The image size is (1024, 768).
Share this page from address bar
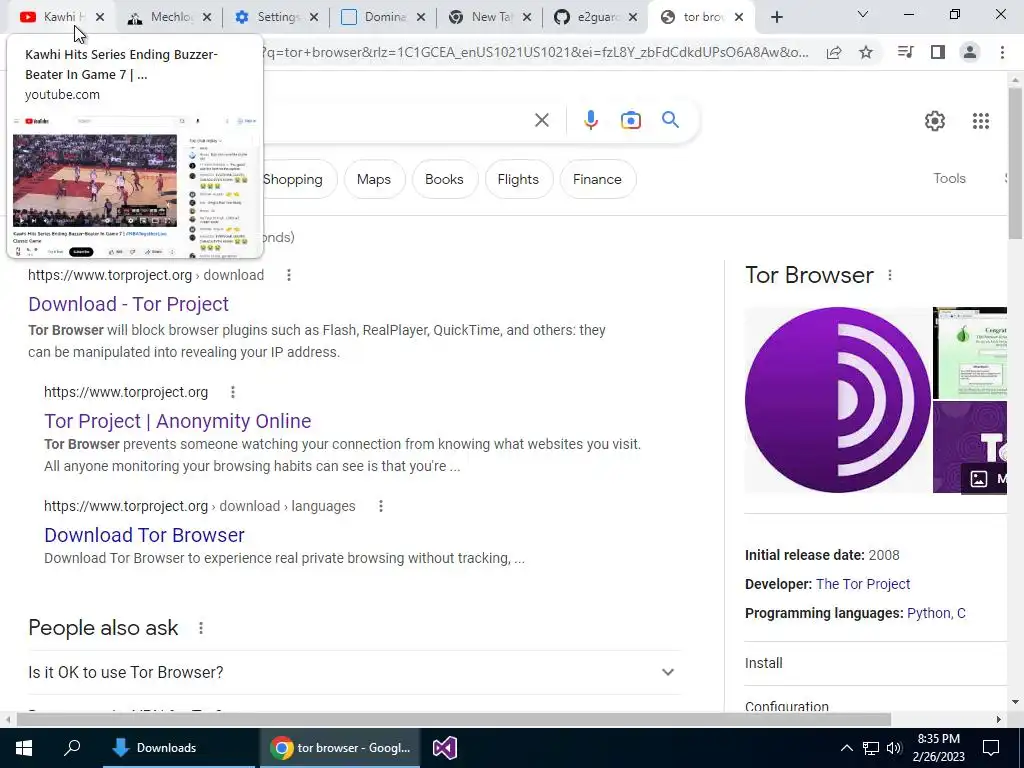pyautogui.click(x=833, y=53)
